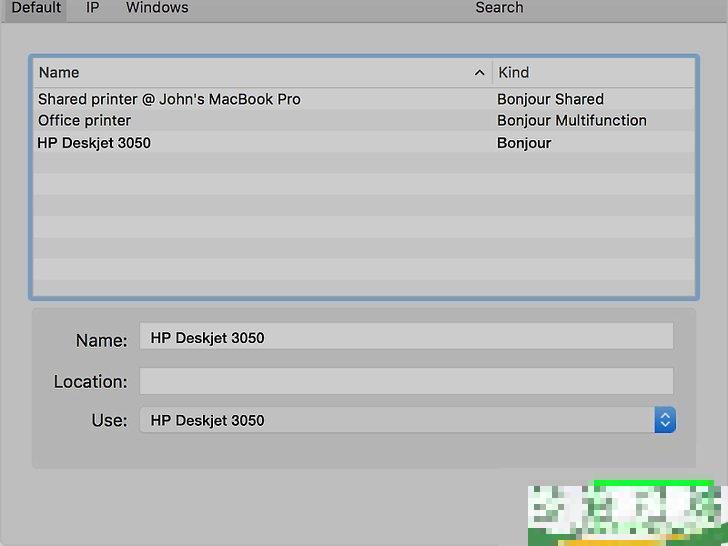Choose the Office printer entry
This screenshot has height=546, width=728.
click(x=84, y=120)
